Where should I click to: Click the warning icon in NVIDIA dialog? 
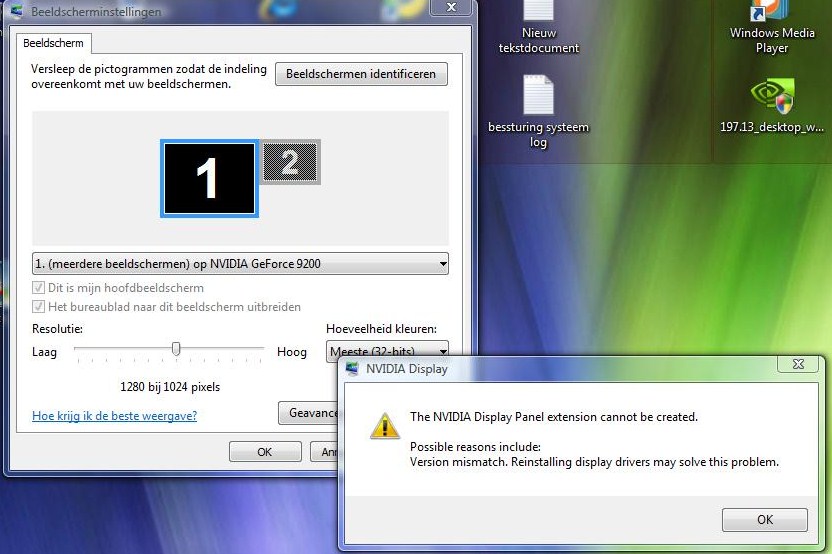(x=385, y=426)
